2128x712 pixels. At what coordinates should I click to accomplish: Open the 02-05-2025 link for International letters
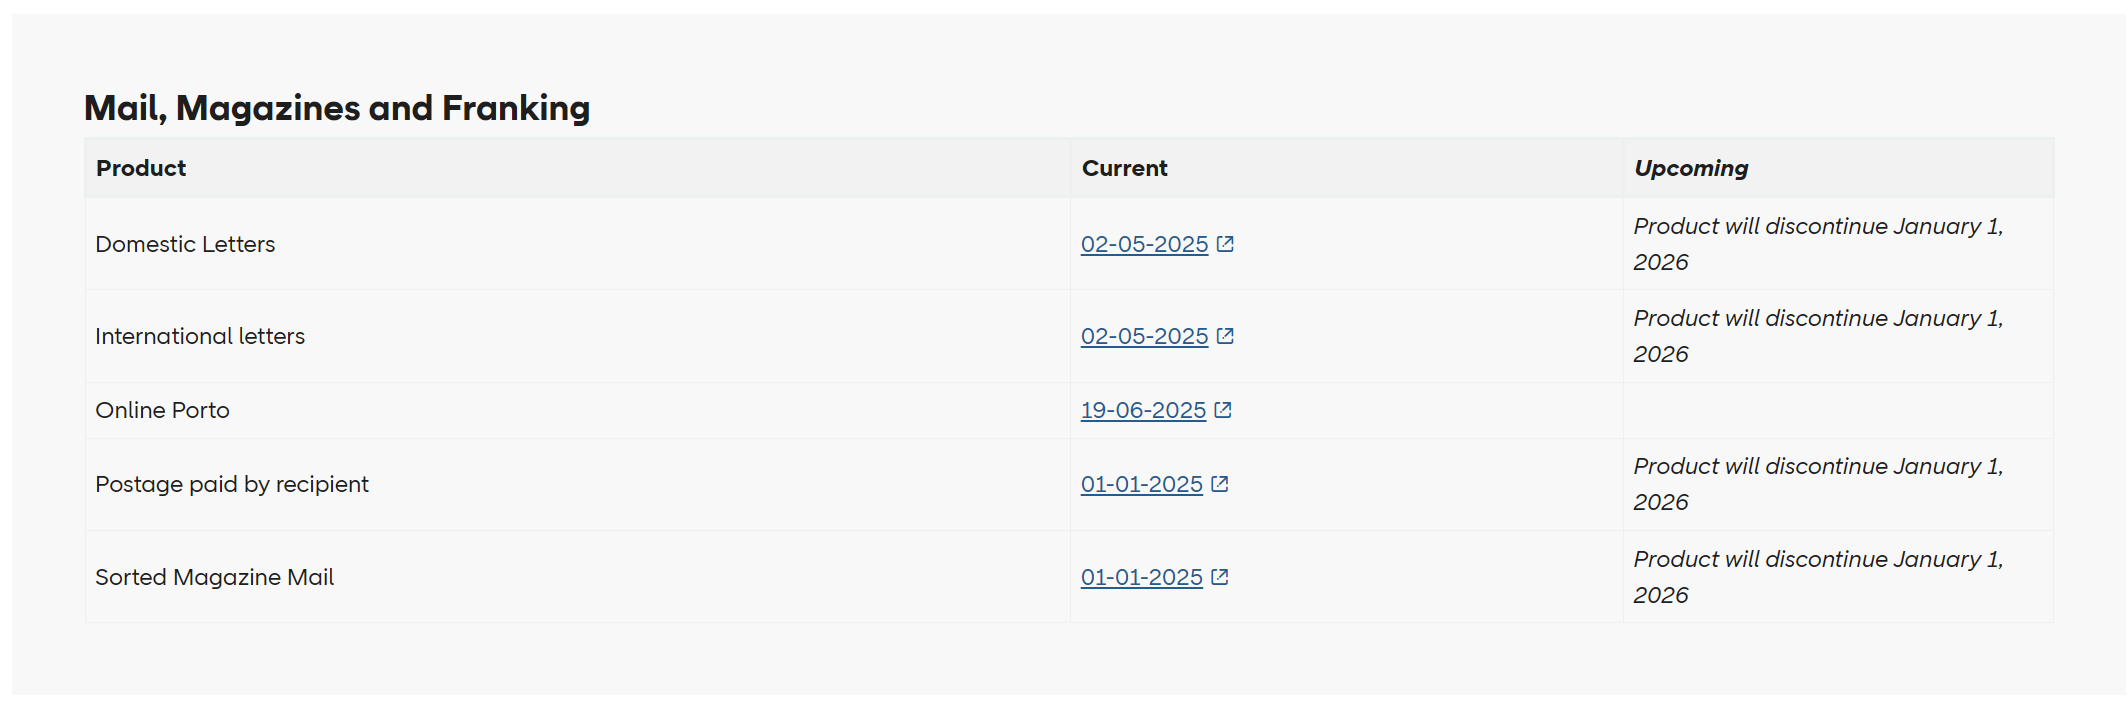pyautogui.click(x=1144, y=336)
